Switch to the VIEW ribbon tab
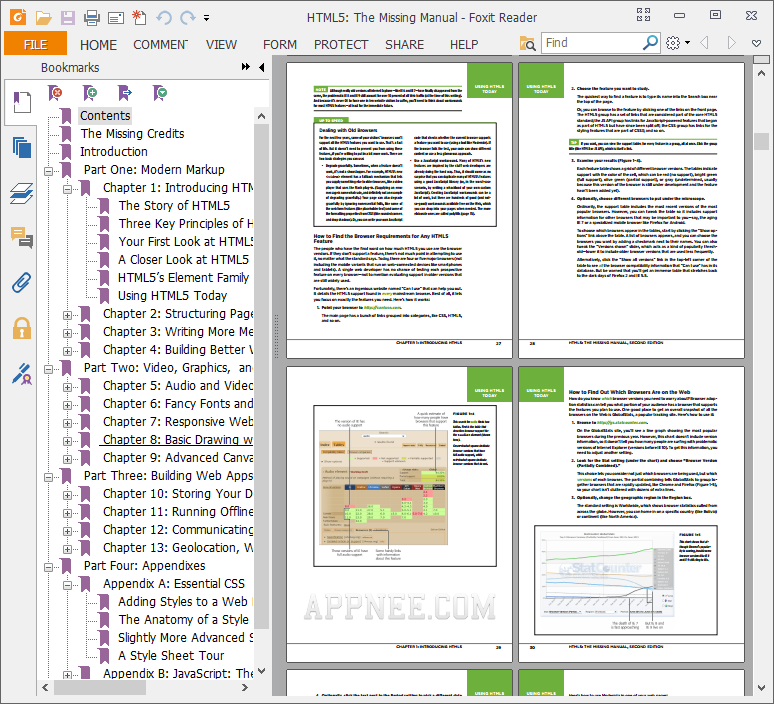Image resolution: width=774 pixels, height=704 pixels. click(x=221, y=45)
